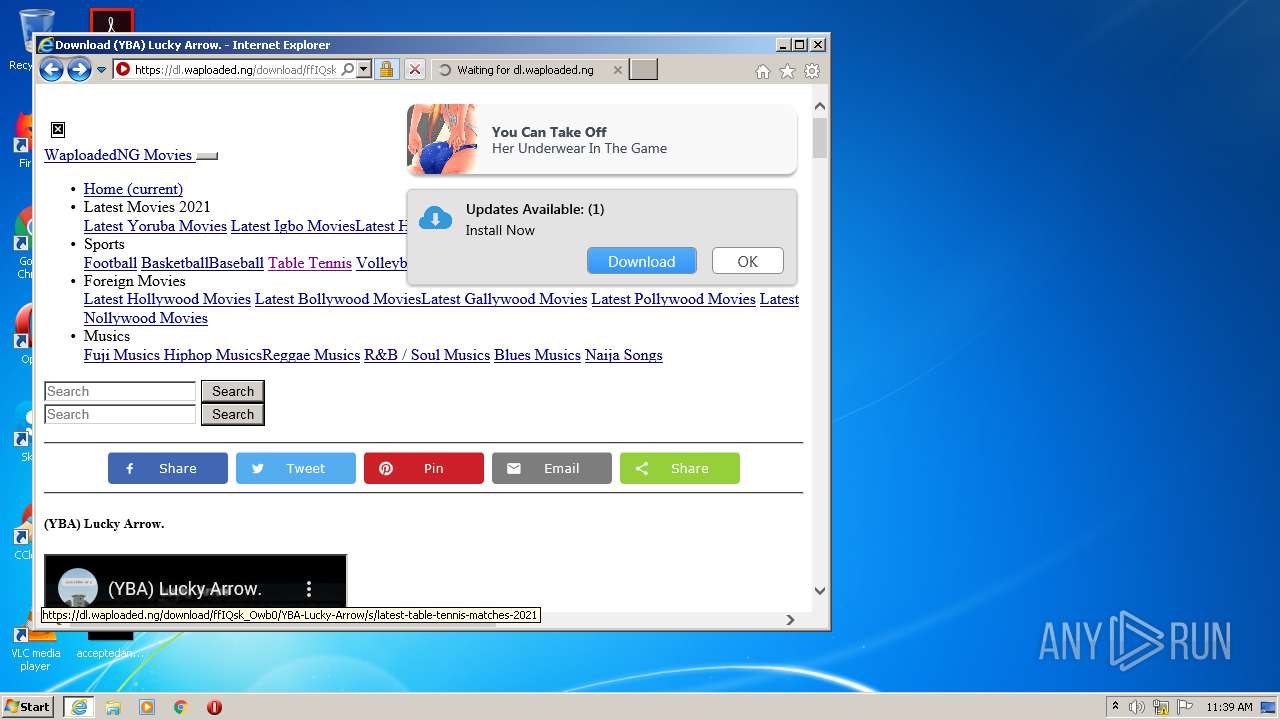Viewport: 1280px width, 720px height.
Task: Open Latest Bollywood Movies link
Action: coord(338,299)
